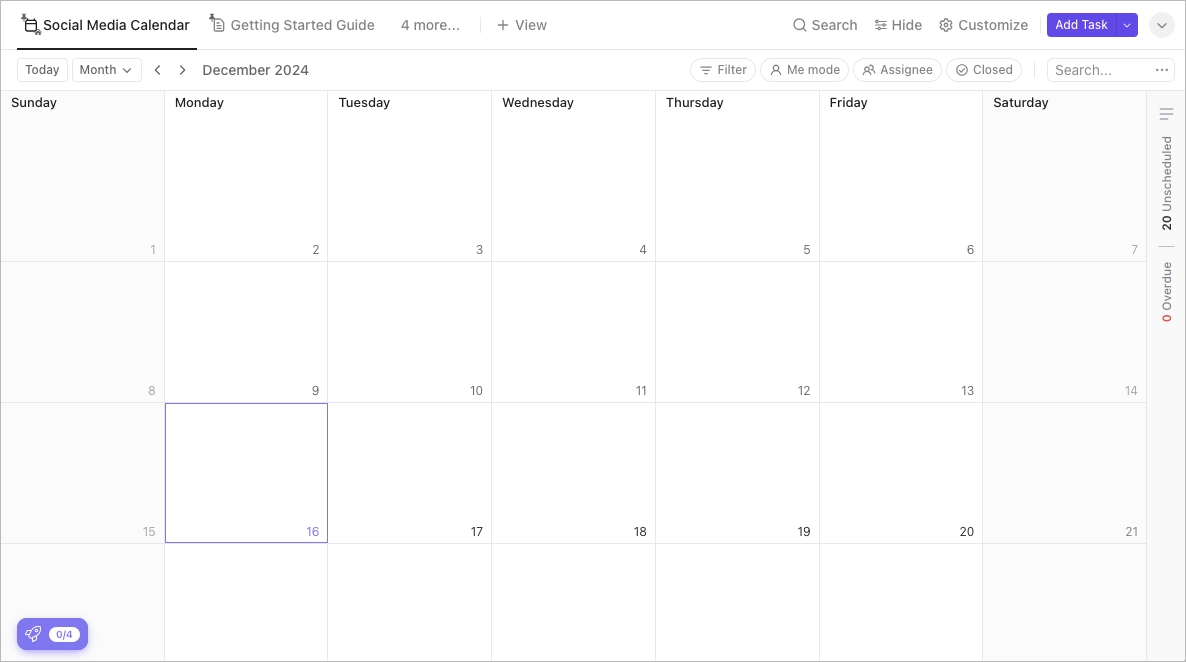Click inside the Search field
Viewport: 1186px width, 662px height.
coord(1095,70)
